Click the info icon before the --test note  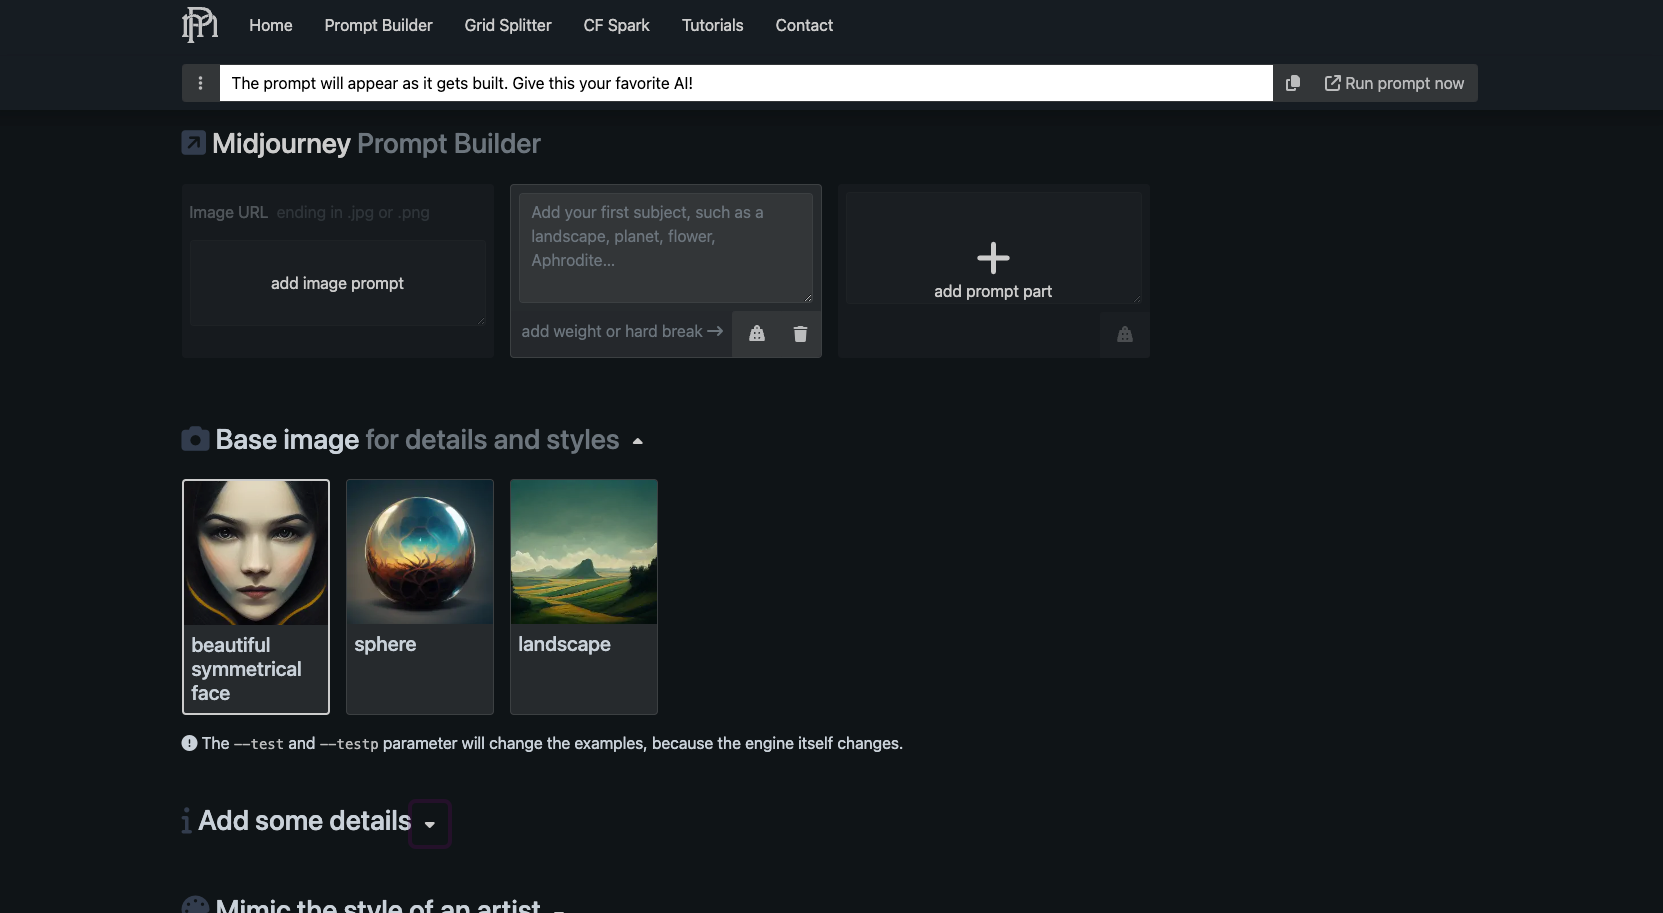189,743
